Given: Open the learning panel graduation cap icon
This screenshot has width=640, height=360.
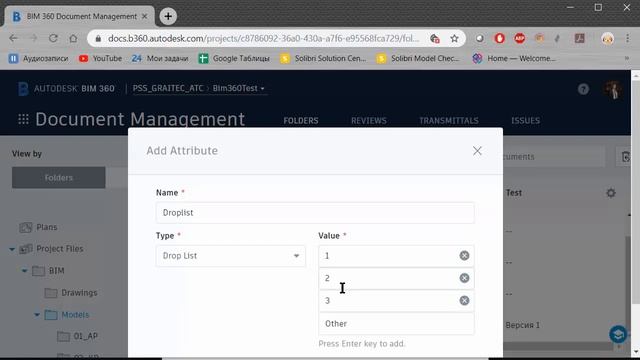Looking at the screenshot, I should point(618,334).
